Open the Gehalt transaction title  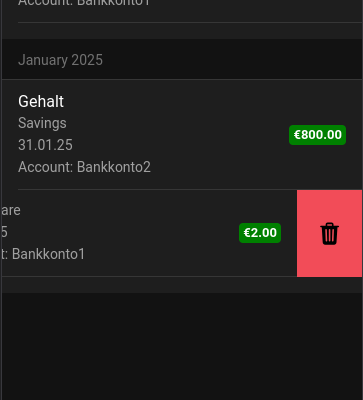[41, 101]
